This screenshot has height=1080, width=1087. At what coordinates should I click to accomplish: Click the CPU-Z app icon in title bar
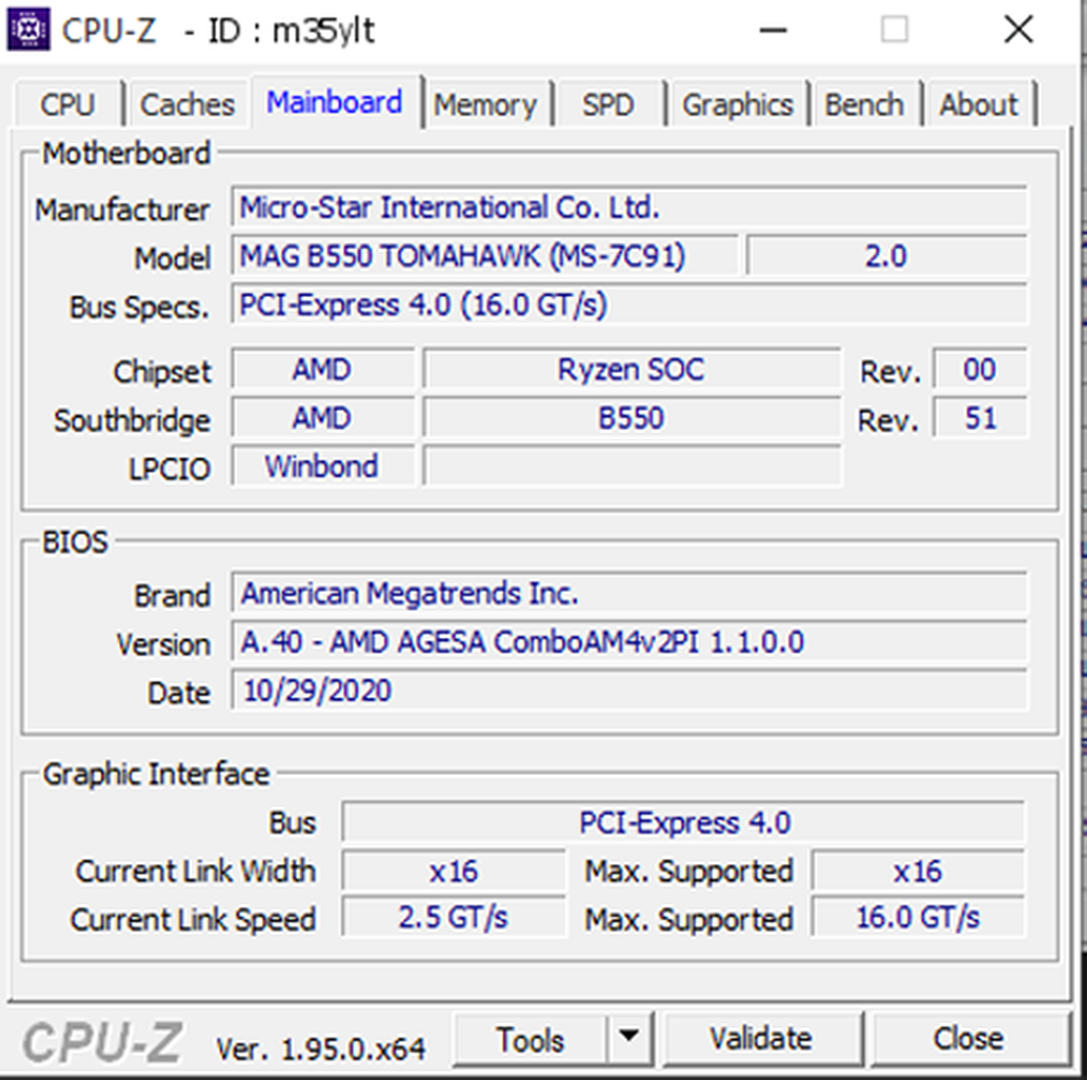tap(28, 29)
